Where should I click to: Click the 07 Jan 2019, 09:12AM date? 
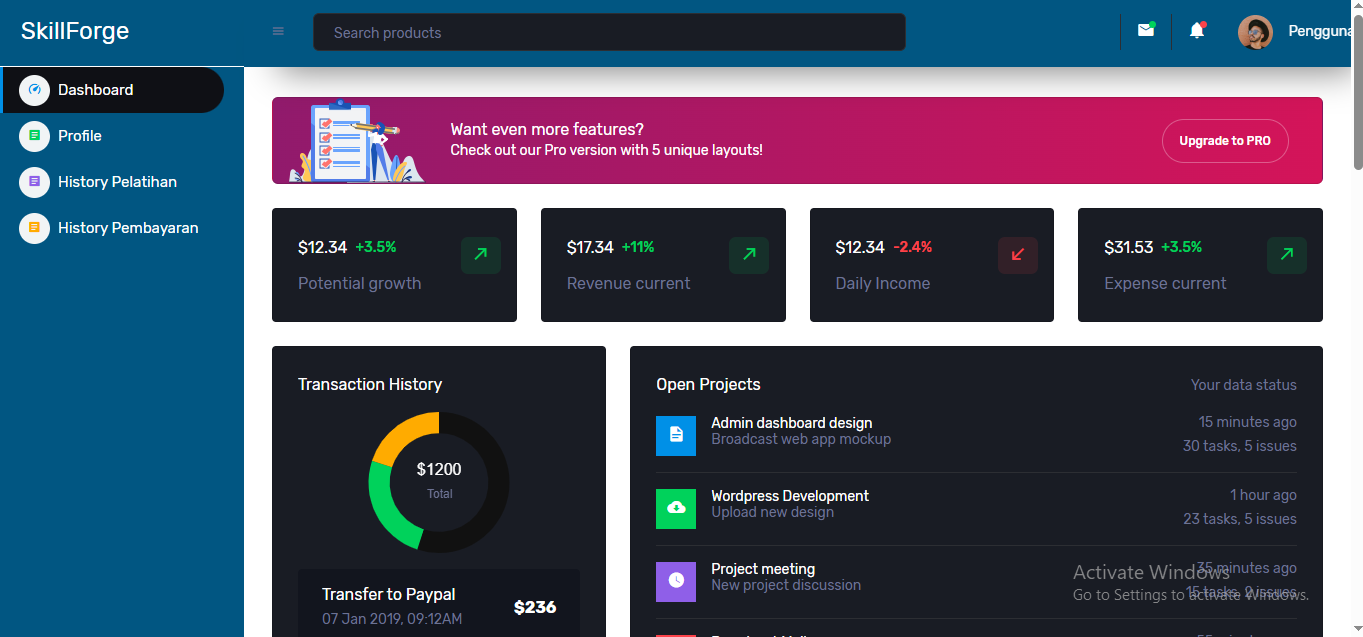coord(392,619)
